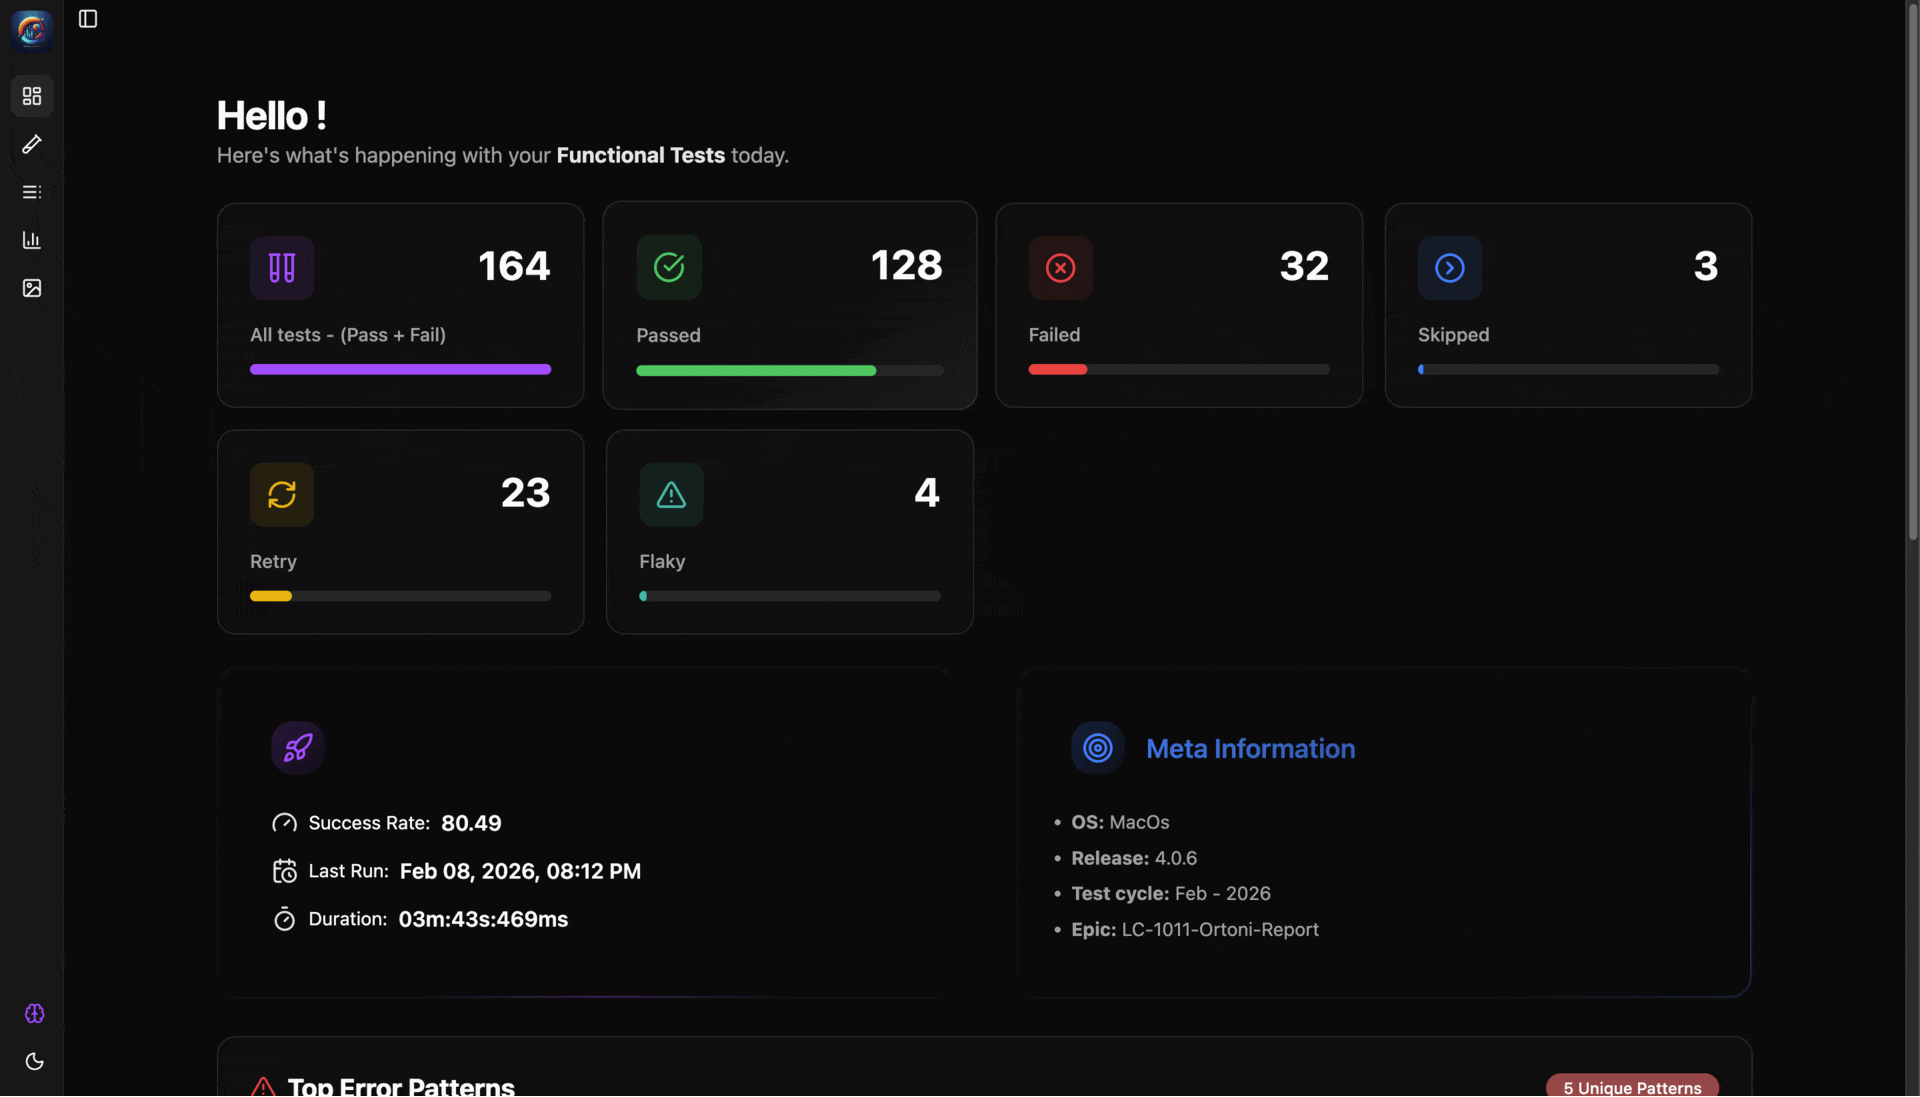Click the pencil icon in sidebar
1920x1097 pixels.
point(32,144)
